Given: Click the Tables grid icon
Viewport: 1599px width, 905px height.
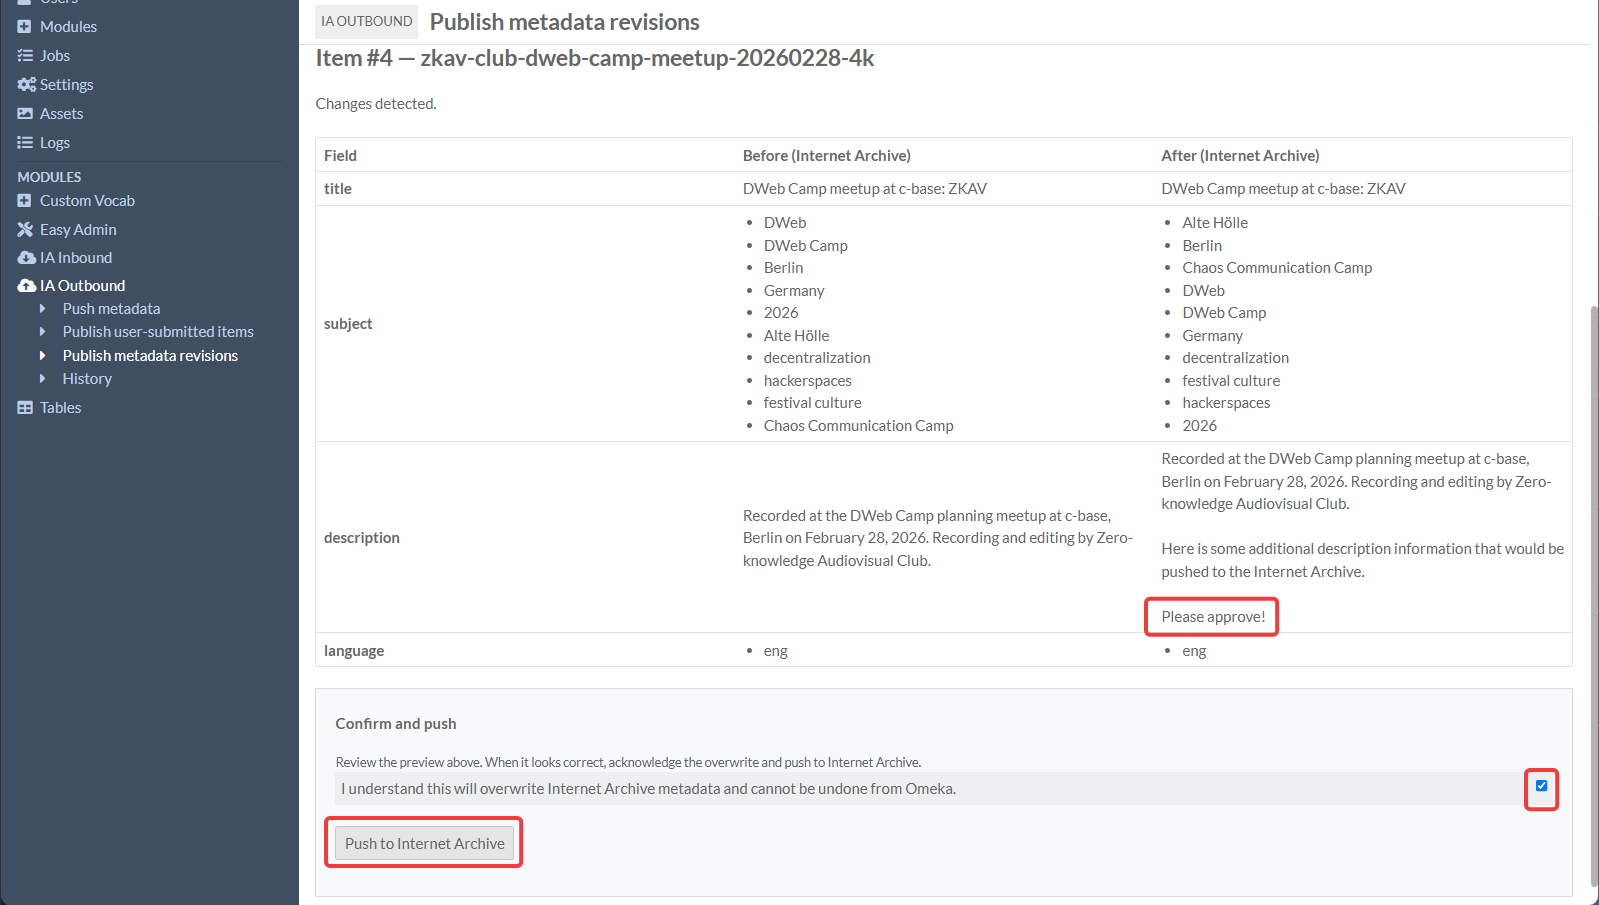Looking at the screenshot, I should (x=25, y=408).
